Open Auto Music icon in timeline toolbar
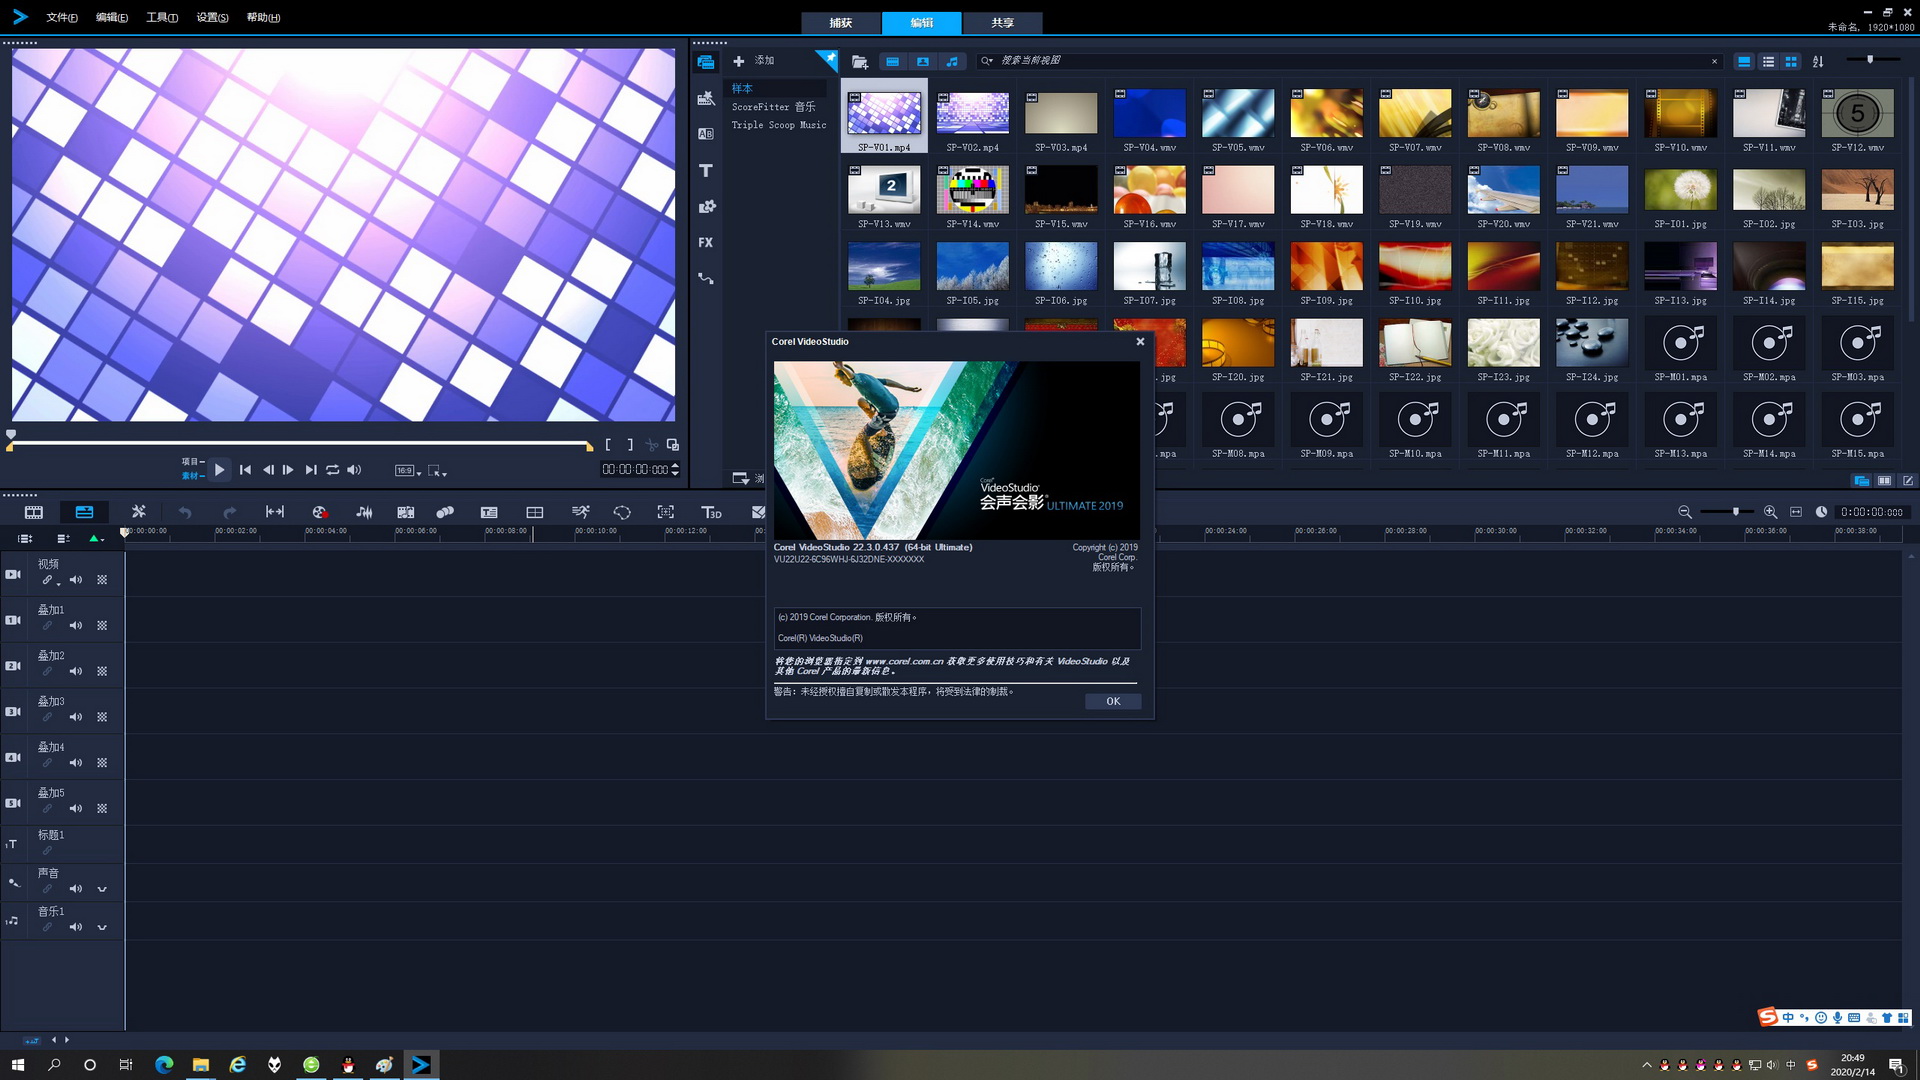 point(406,512)
